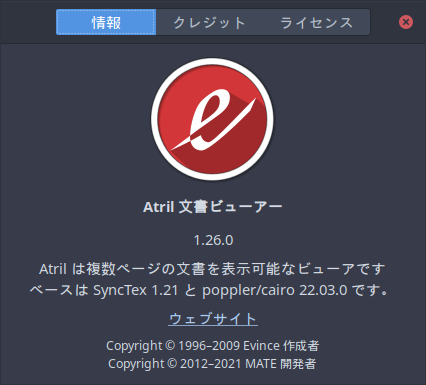Open the ウェブサイト link

pyautogui.click(x=213, y=318)
